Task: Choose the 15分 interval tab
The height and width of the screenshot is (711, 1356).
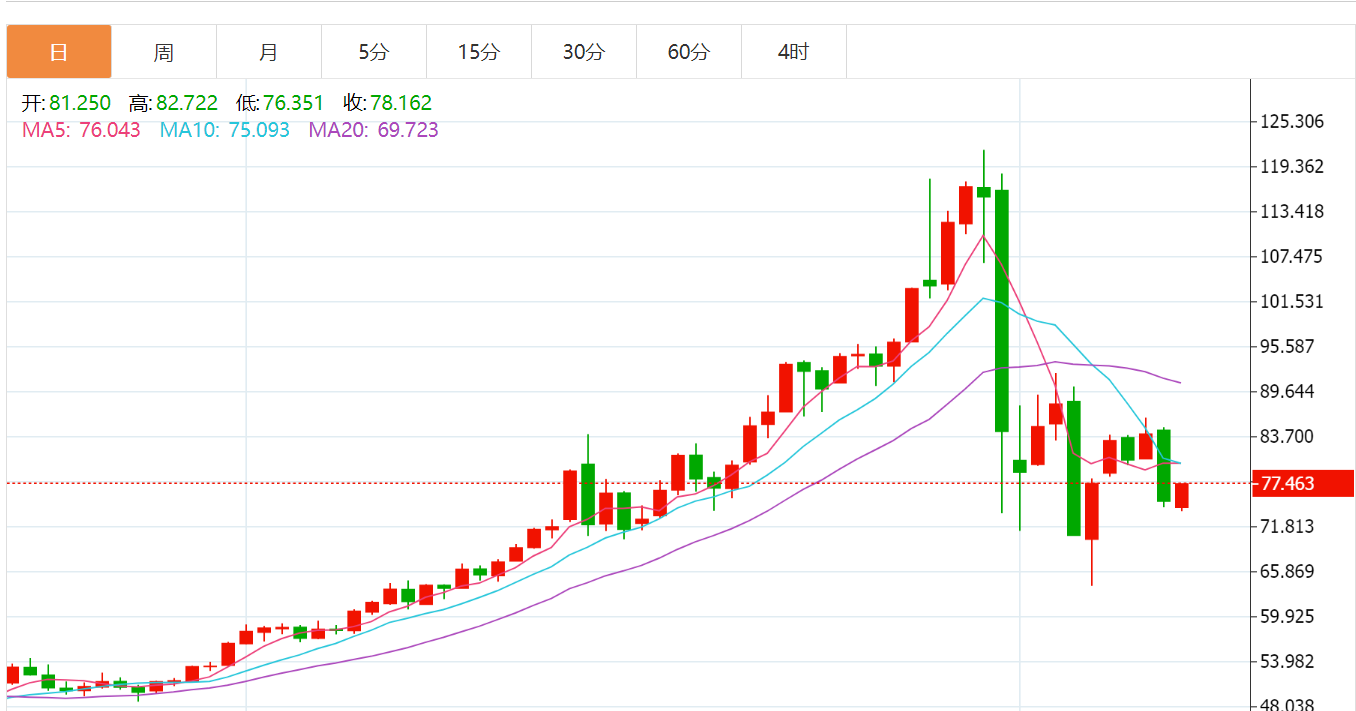Action: pyautogui.click(x=479, y=52)
